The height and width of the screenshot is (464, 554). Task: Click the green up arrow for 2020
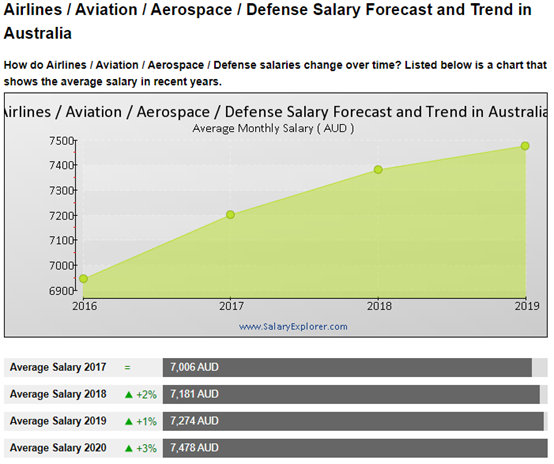[x=129, y=448]
